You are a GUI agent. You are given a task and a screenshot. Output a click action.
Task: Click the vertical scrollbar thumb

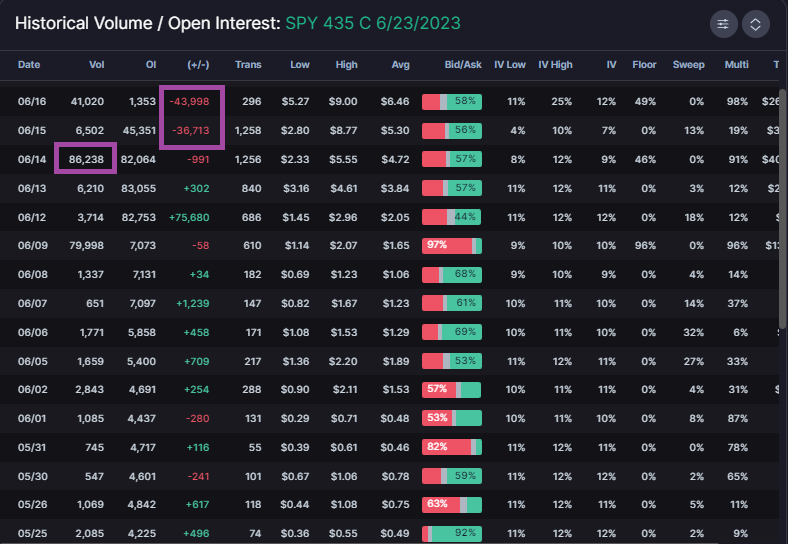tap(782, 210)
